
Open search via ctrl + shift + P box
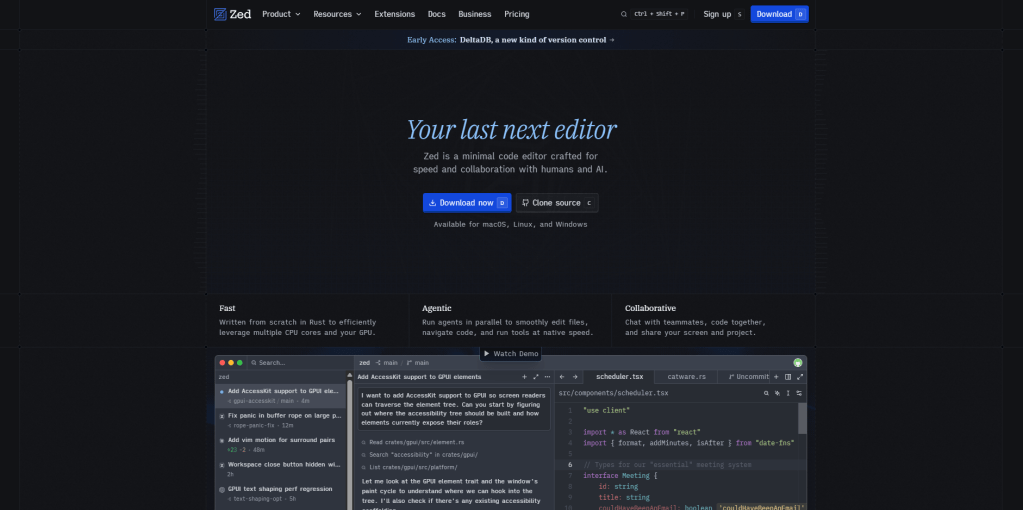(x=658, y=14)
